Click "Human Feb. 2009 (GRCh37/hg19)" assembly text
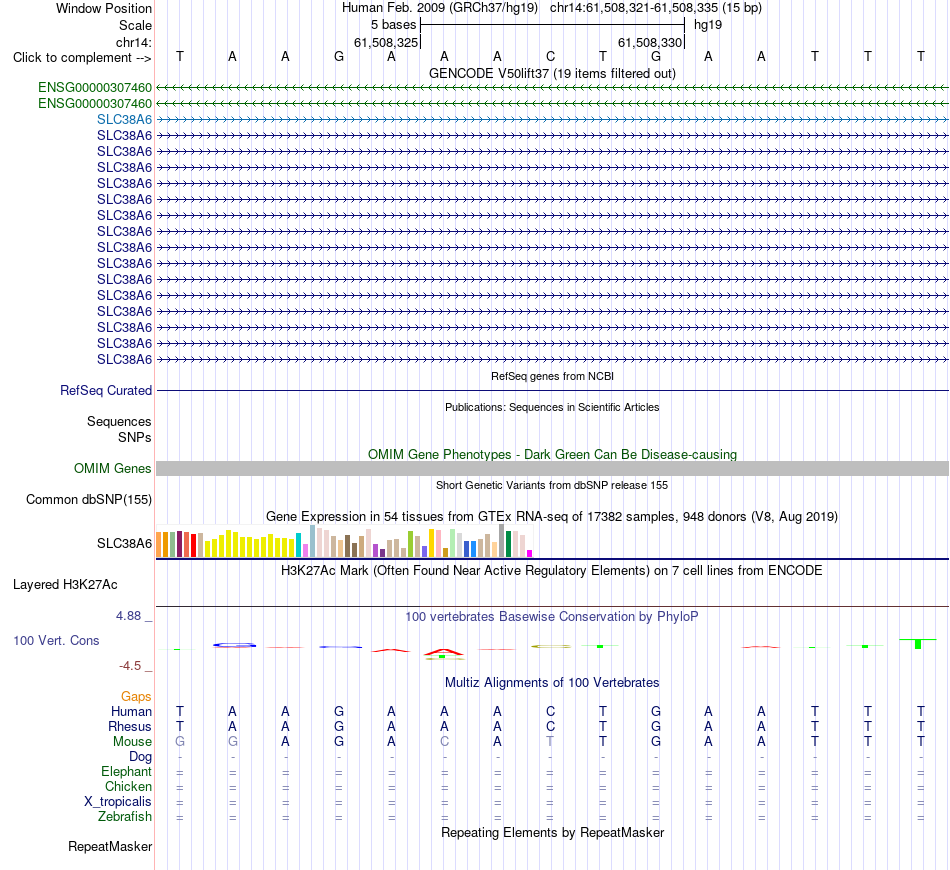 (x=440, y=8)
